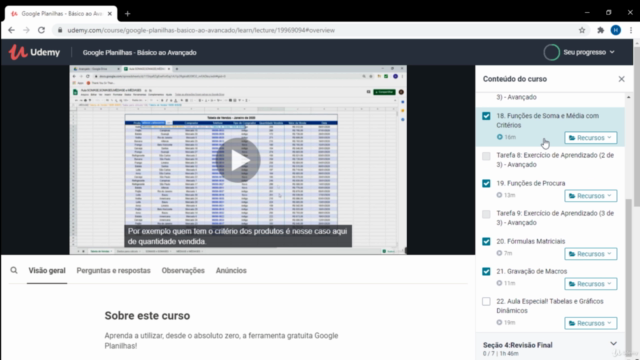This screenshot has width=640, height=360.
Task: Open lecture 21 Gravação de Macros
Action: point(531,271)
